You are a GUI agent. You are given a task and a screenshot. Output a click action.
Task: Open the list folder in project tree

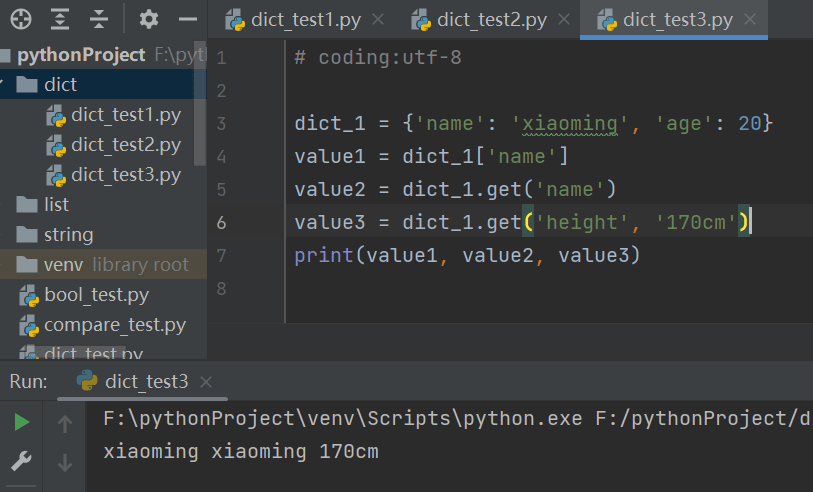click(56, 205)
